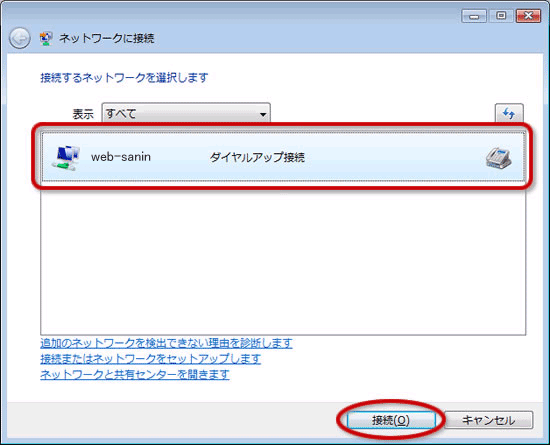Click the refresh network list icon
Screen dimensions: 550x445
509,113
